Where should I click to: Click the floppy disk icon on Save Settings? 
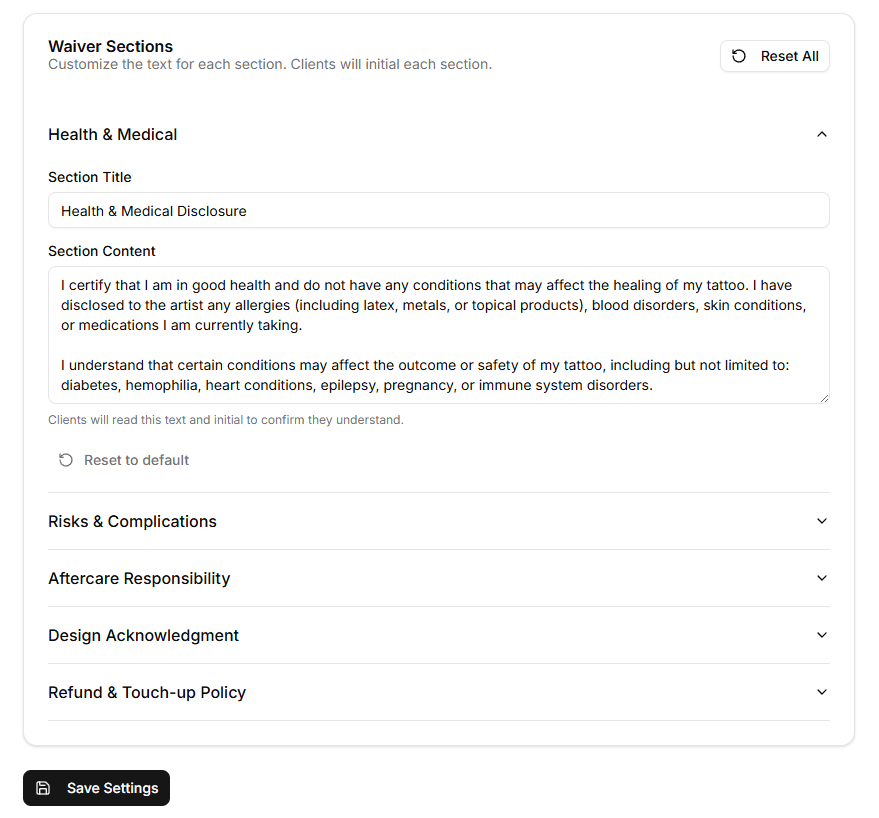(43, 788)
